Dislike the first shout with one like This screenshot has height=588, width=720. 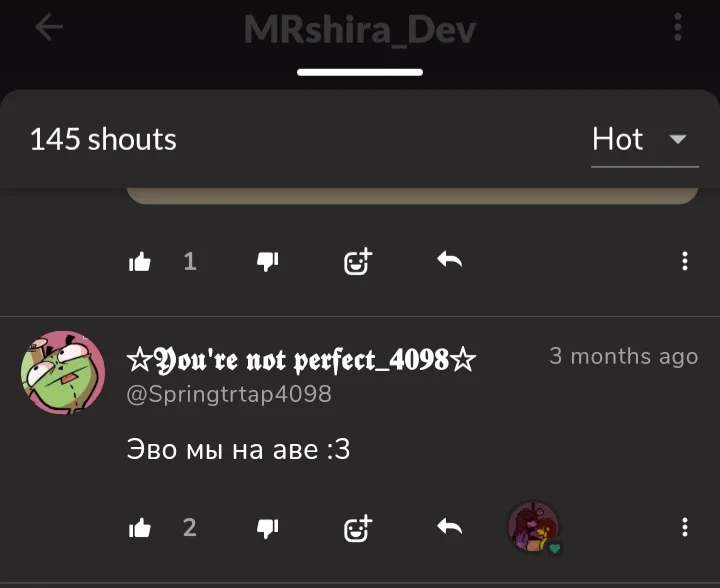point(268,262)
